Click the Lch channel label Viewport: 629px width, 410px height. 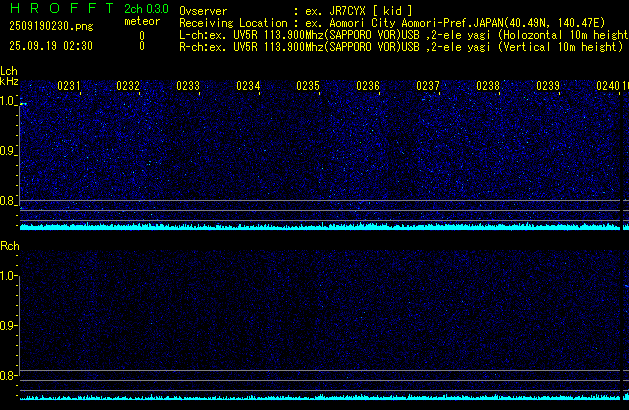point(9,71)
